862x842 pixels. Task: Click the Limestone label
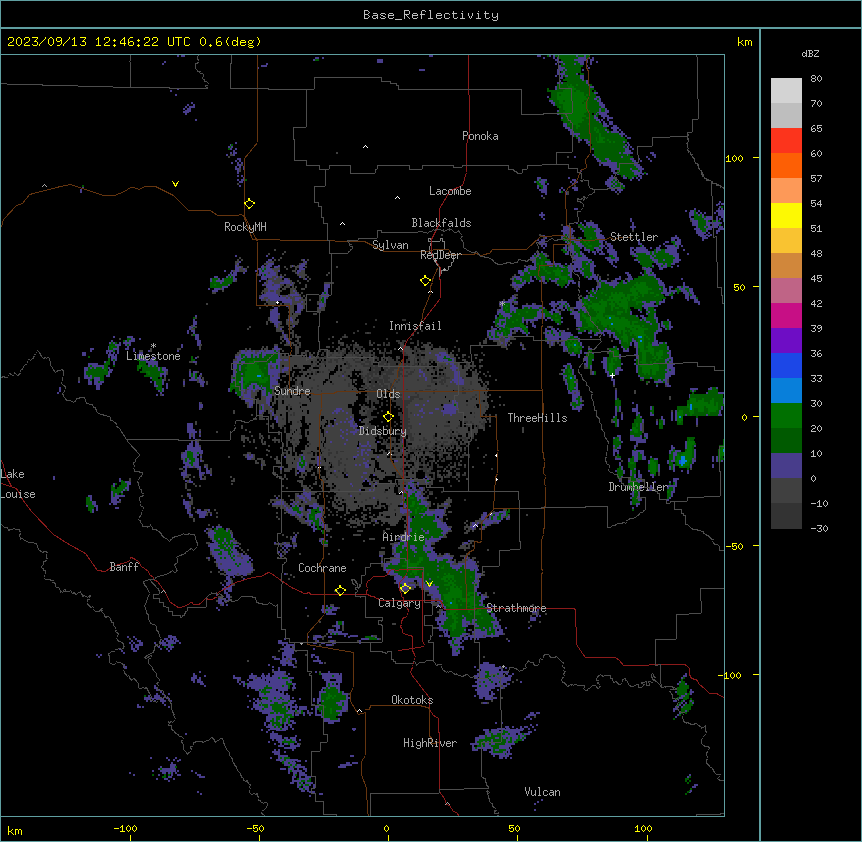tap(153, 356)
